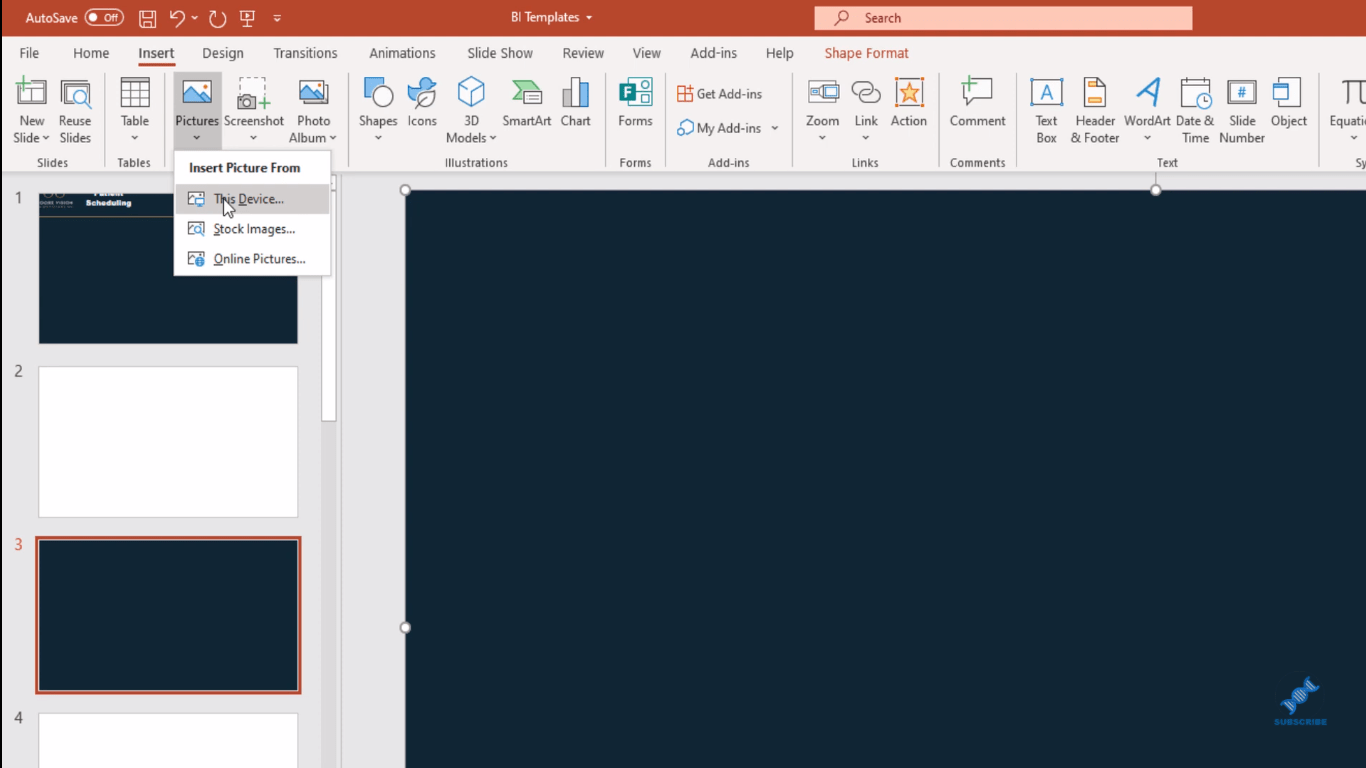Expand the Shapes gallery dropdown
The width and height of the screenshot is (1366, 768).
click(x=378, y=138)
